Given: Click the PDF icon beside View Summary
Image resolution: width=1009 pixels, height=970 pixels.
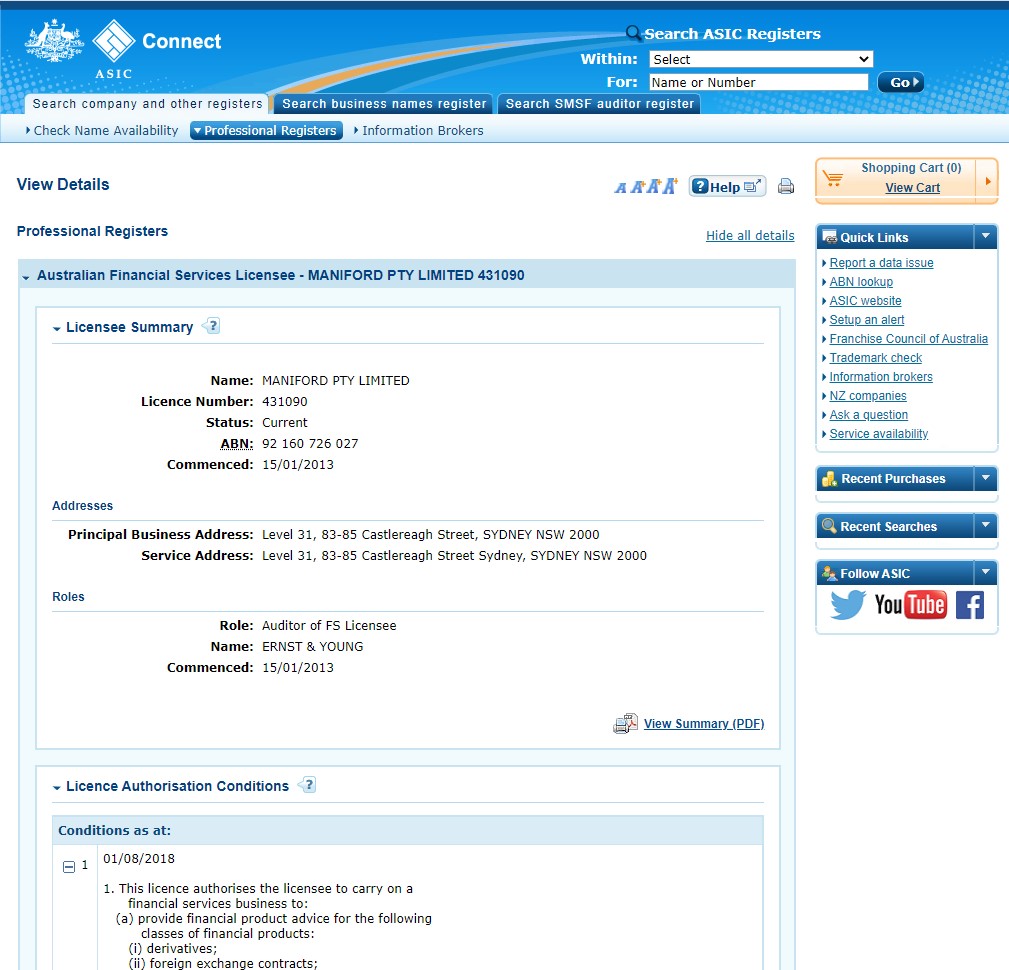Looking at the screenshot, I should point(625,723).
